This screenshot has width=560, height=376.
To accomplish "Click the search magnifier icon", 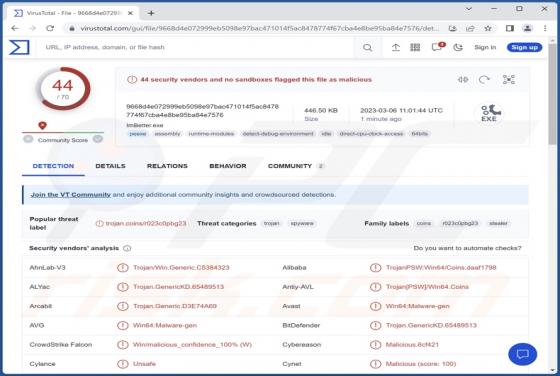I will (367, 47).
